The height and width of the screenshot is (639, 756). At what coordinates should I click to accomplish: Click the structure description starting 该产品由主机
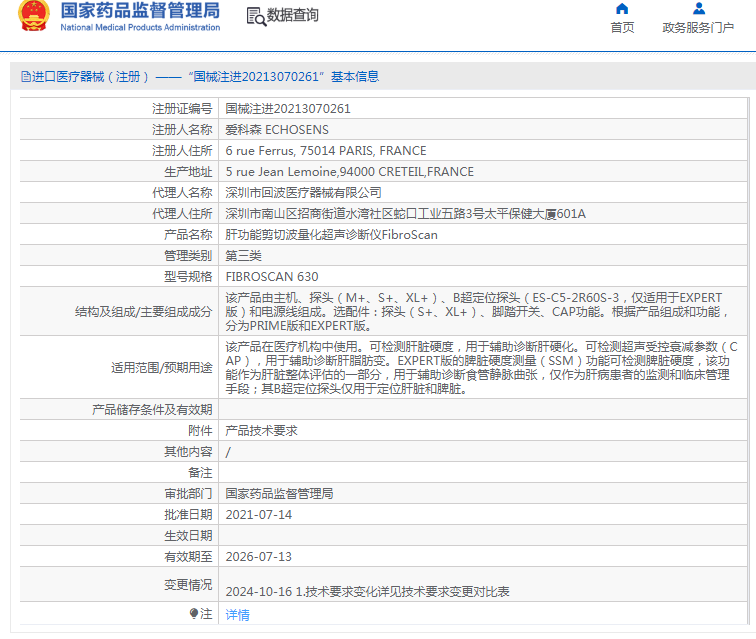(x=477, y=312)
